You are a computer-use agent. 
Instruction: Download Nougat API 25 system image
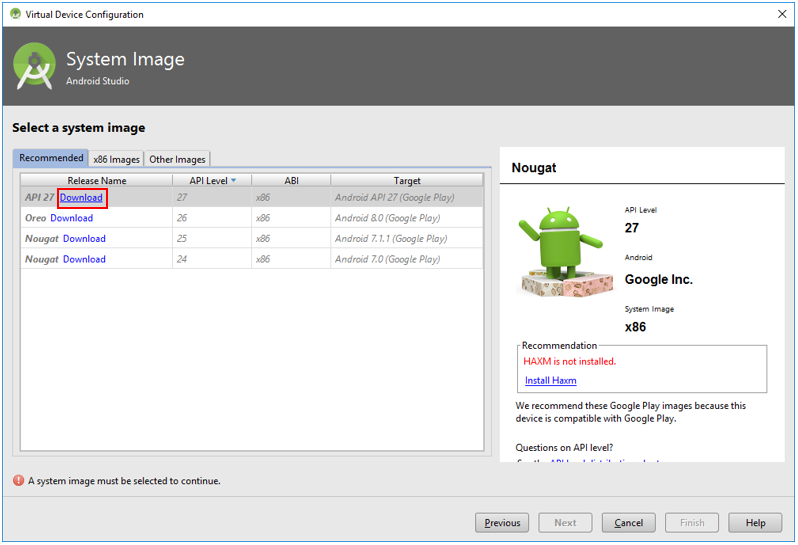[84, 238]
